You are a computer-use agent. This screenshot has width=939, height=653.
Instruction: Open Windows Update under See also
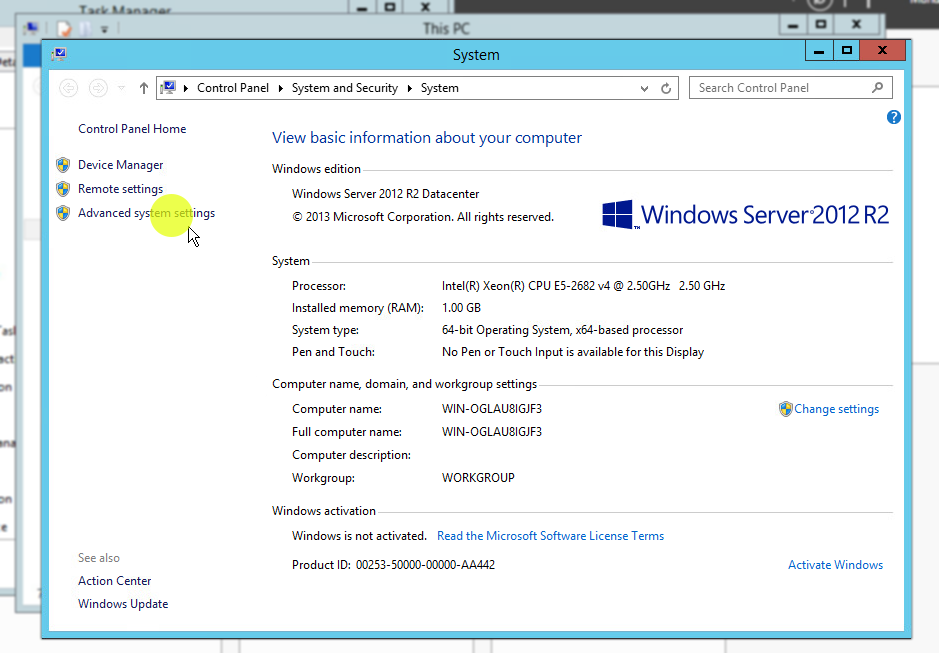click(123, 604)
